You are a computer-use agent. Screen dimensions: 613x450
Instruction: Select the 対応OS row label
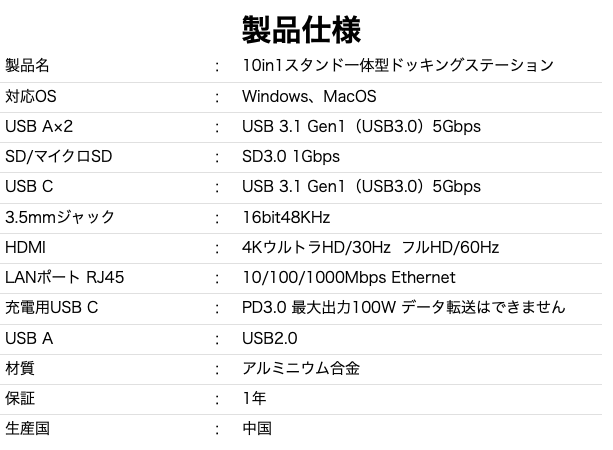pos(30,96)
